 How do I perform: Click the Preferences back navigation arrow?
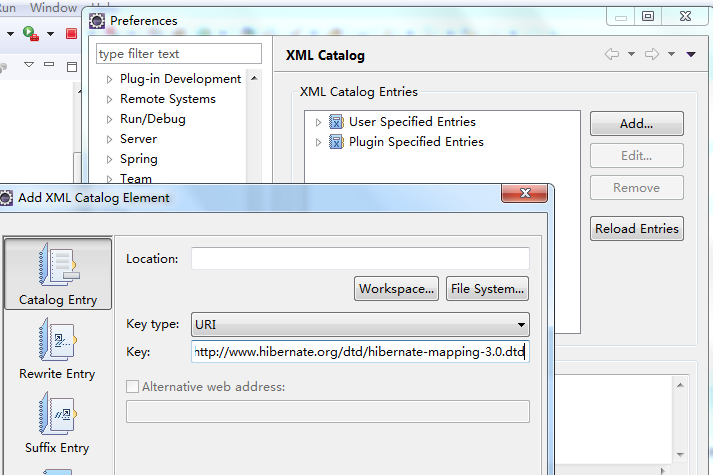coord(612,54)
